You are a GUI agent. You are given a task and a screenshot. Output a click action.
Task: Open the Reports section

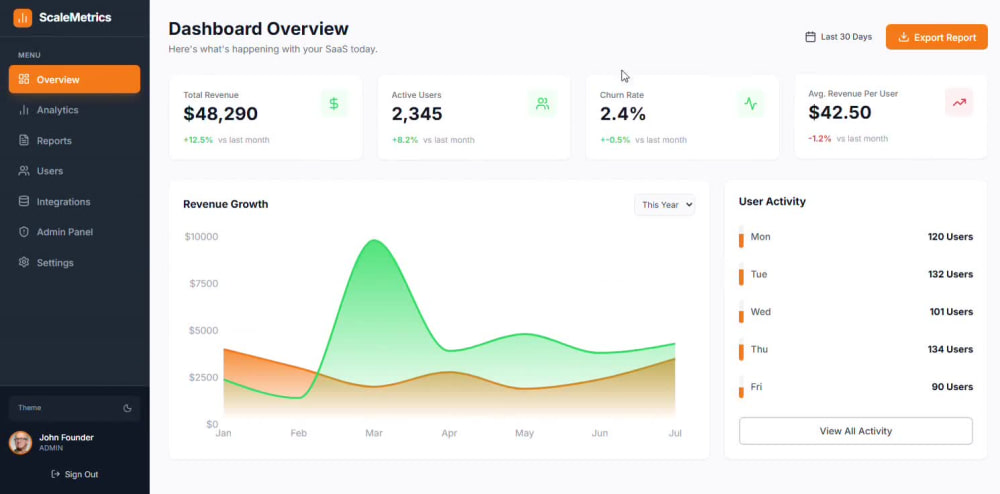pos(75,140)
